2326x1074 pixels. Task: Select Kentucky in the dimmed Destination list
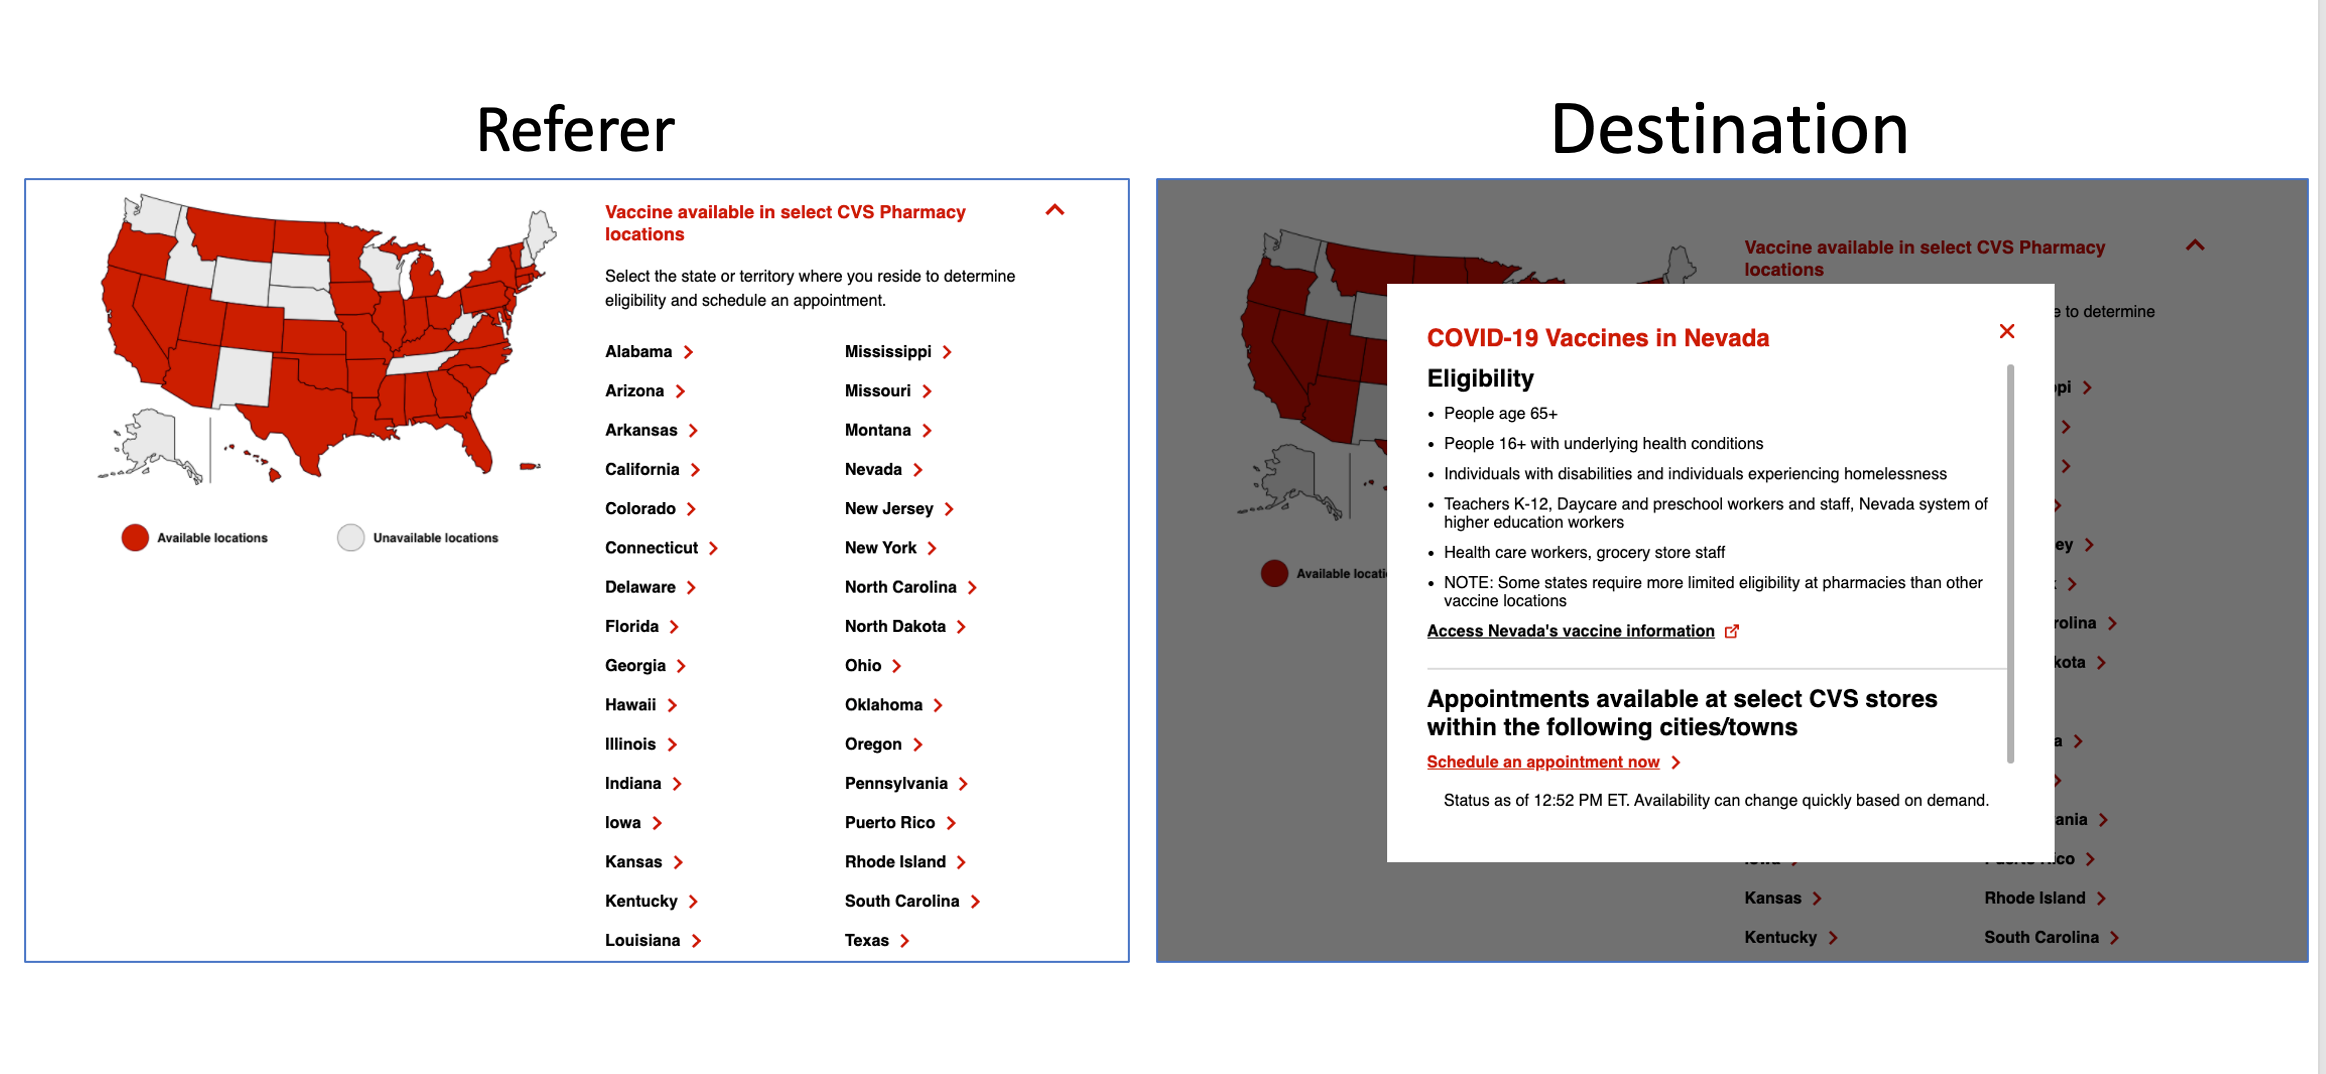pyautogui.click(x=1781, y=937)
